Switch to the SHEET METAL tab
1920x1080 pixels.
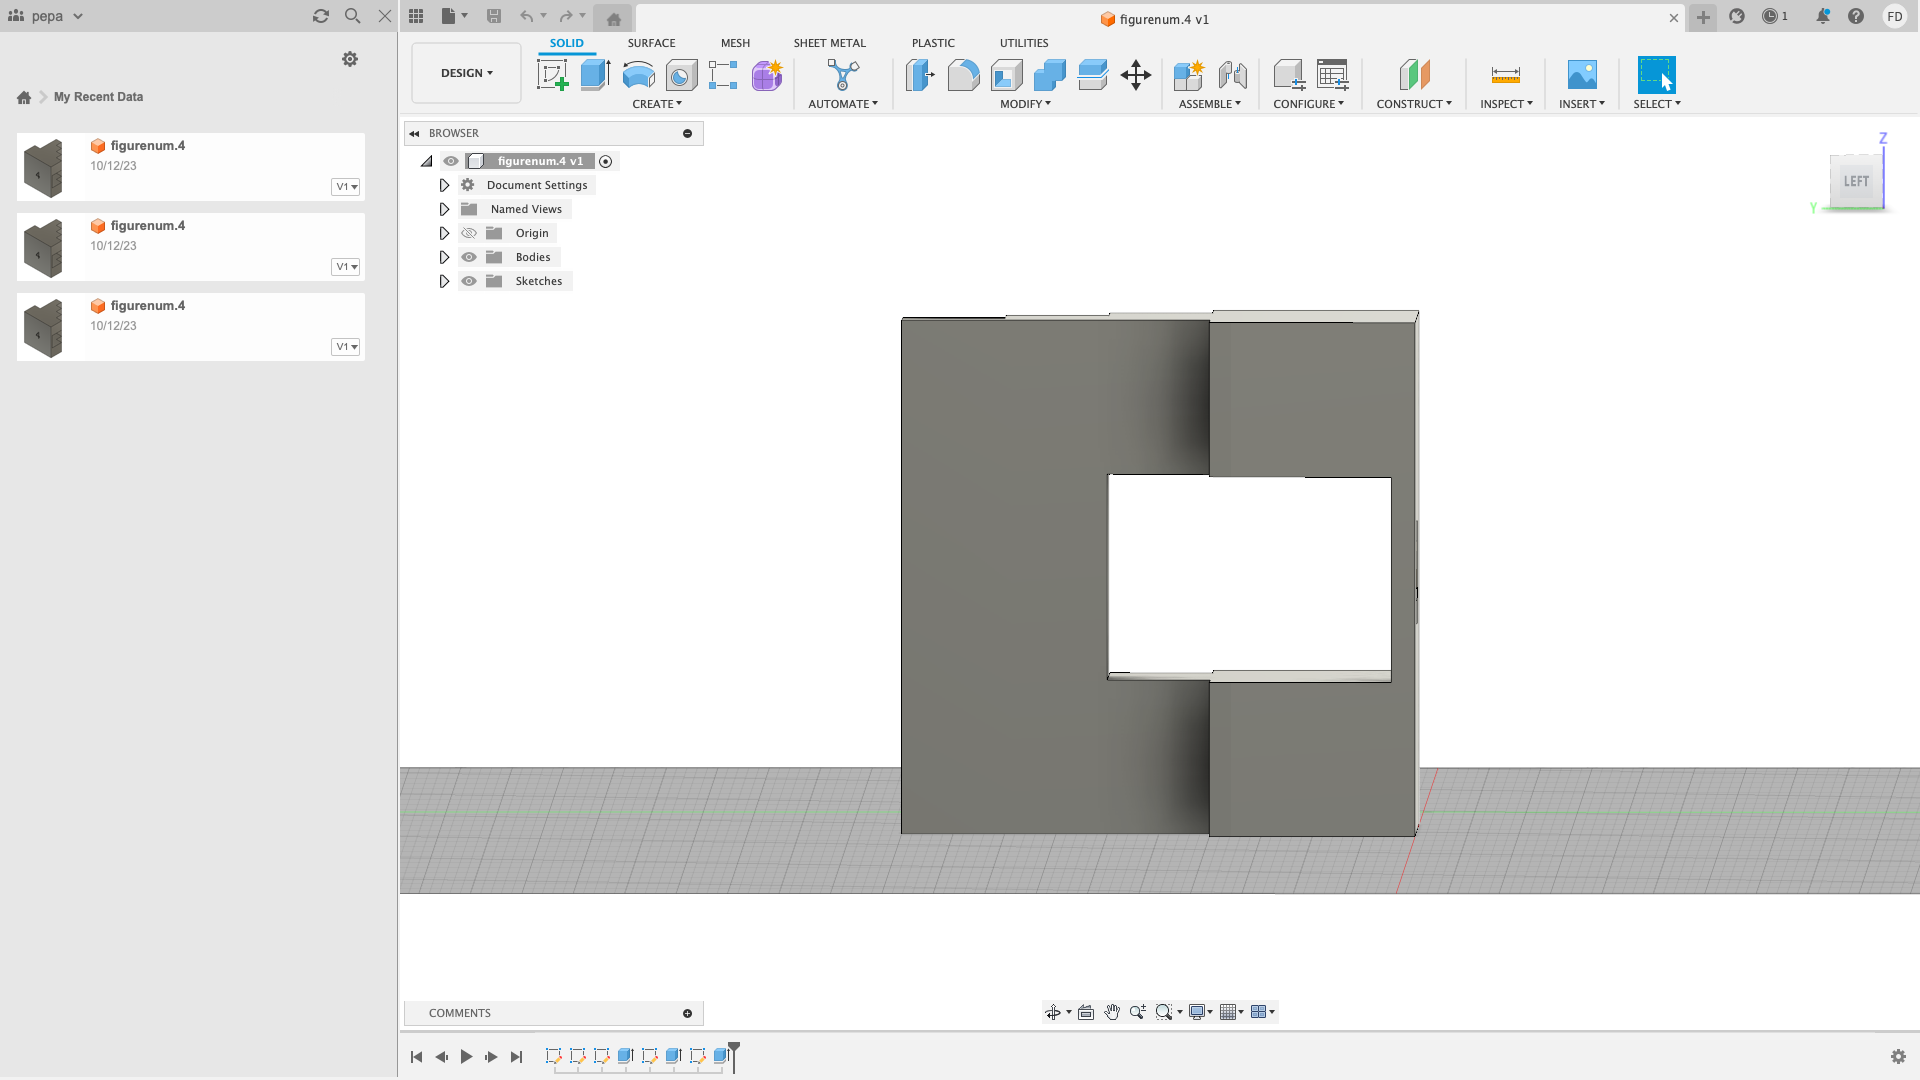pyautogui.click(x=830, y=43)
